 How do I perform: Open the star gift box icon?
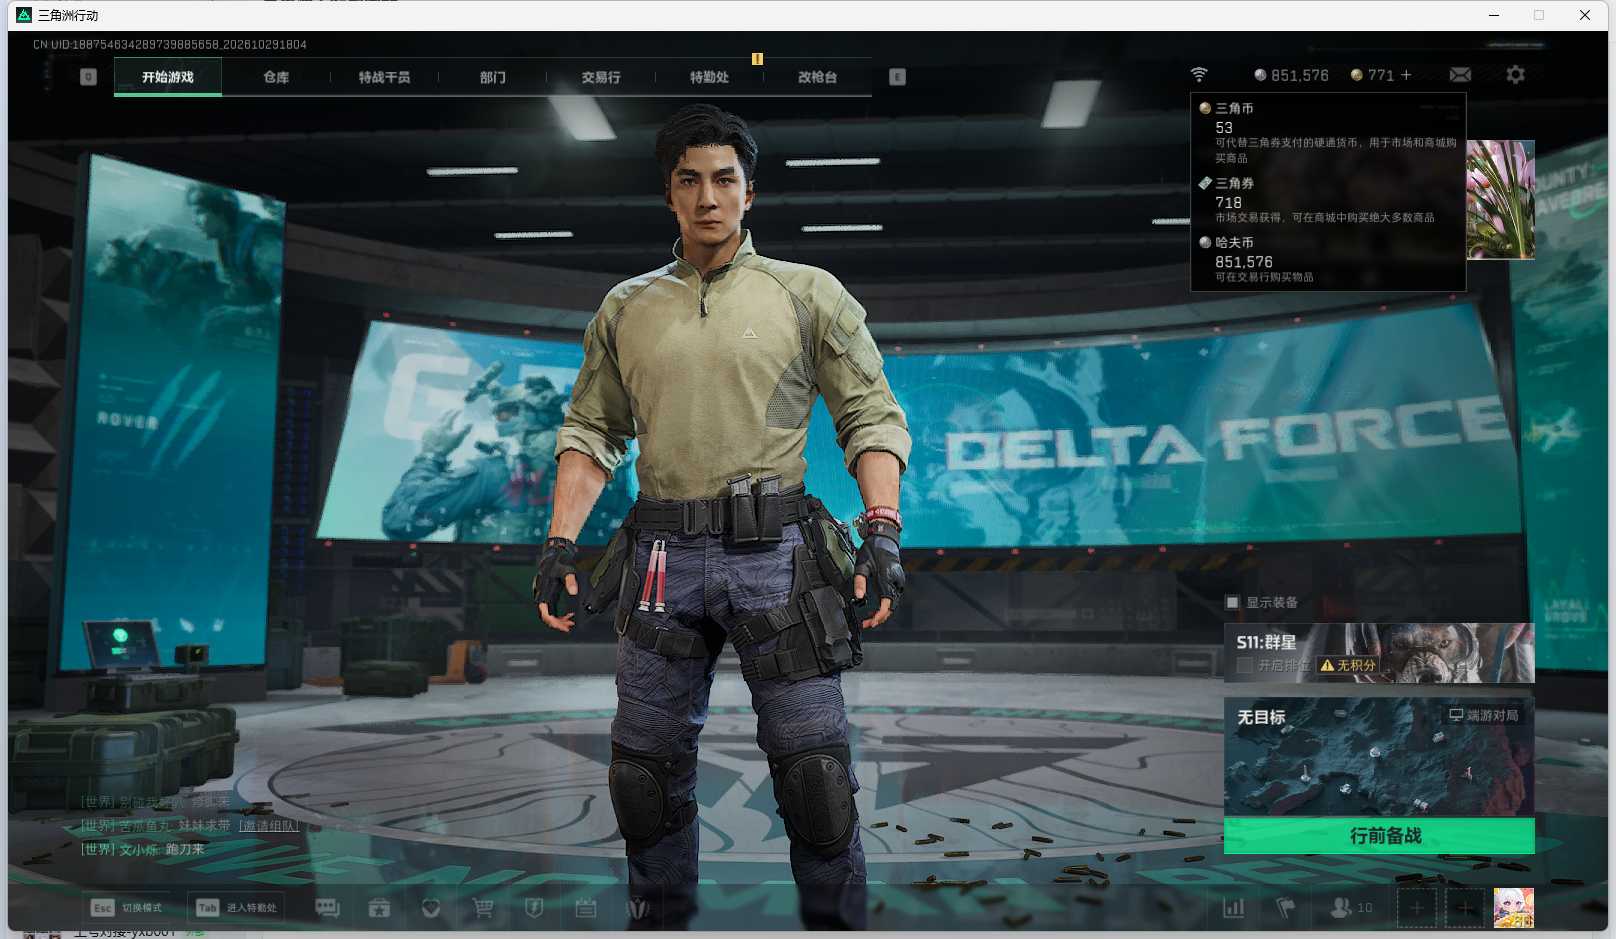click(x=379, y=908)
